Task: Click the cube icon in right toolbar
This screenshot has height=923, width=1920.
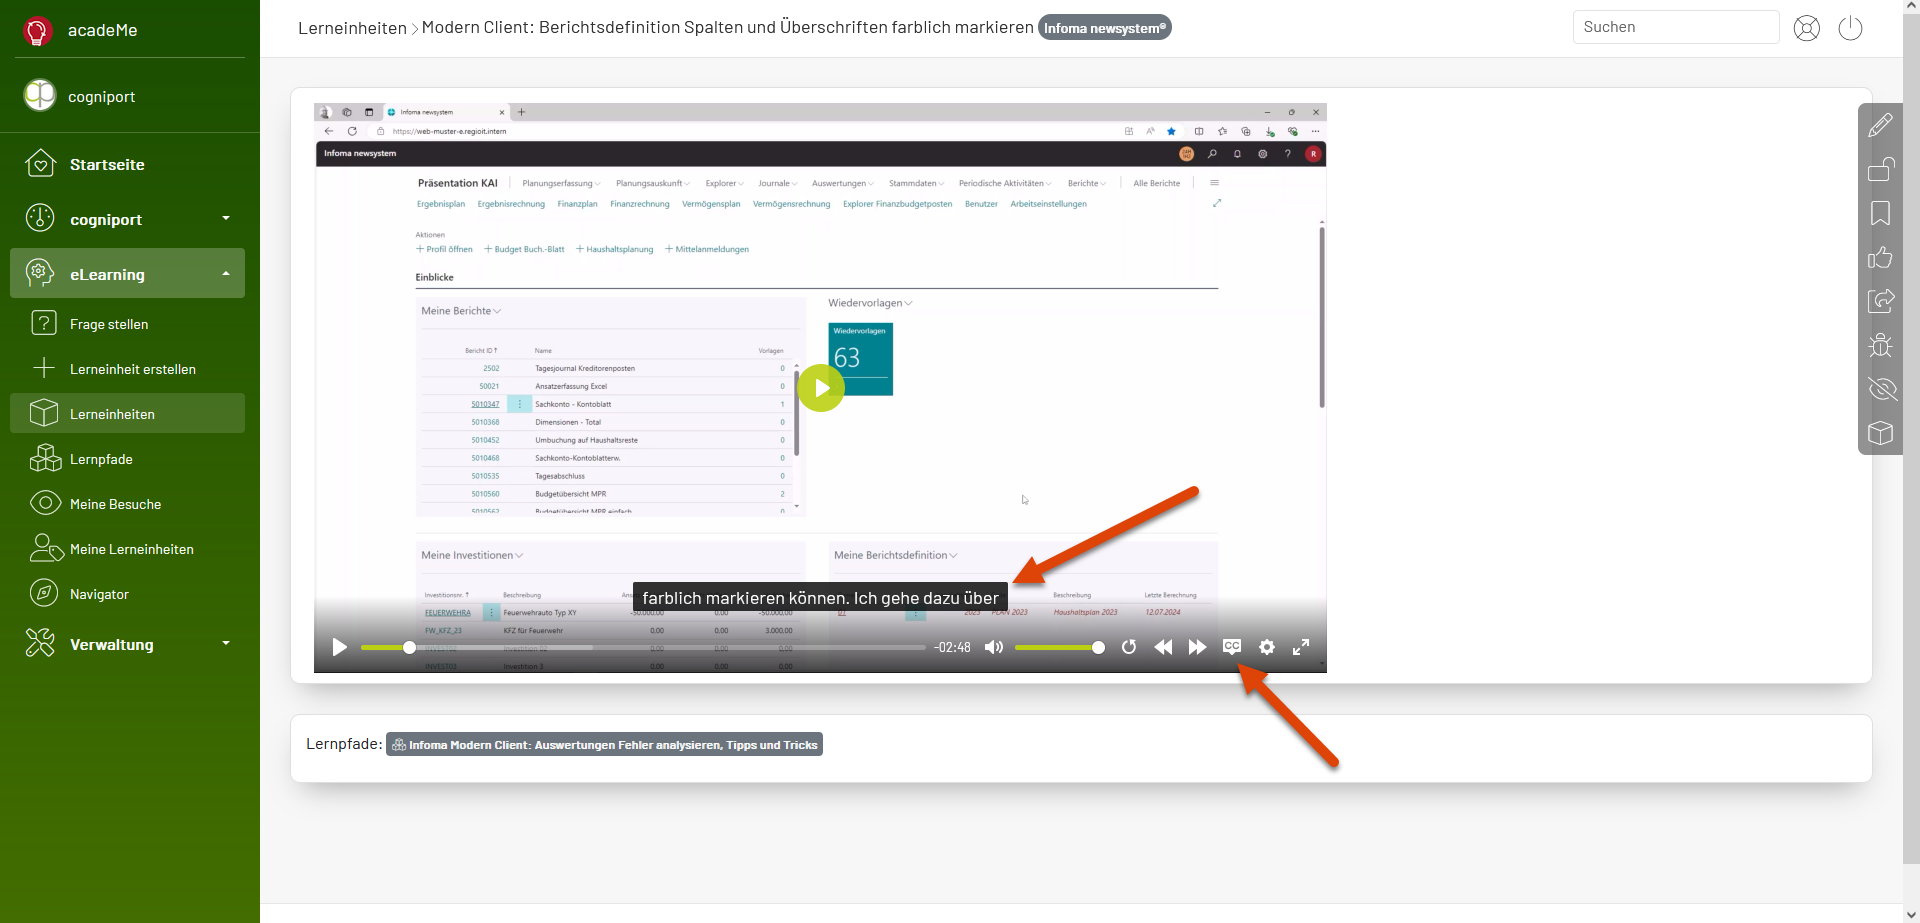Action: tap(1881, 433)
